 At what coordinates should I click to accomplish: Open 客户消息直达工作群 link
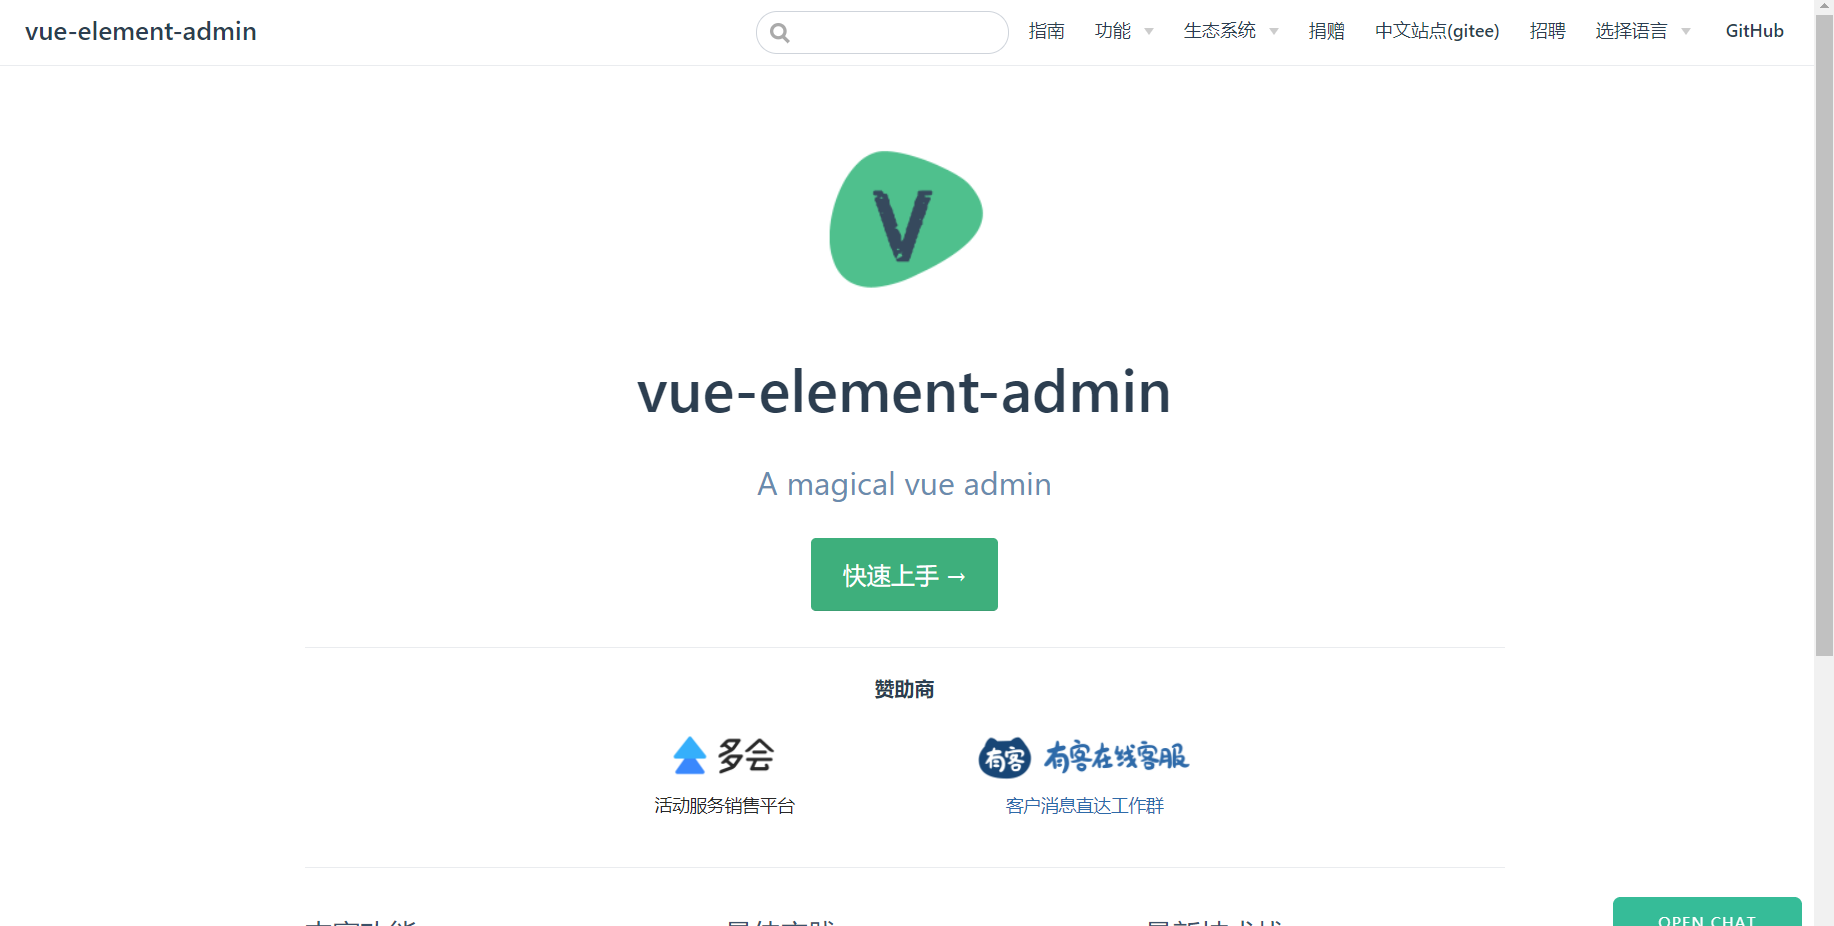point(1084,806)
